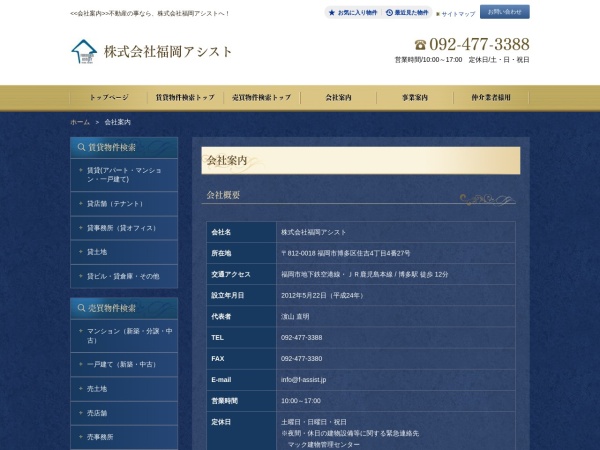Click the clock icon for recently viewed

(389, 13)
